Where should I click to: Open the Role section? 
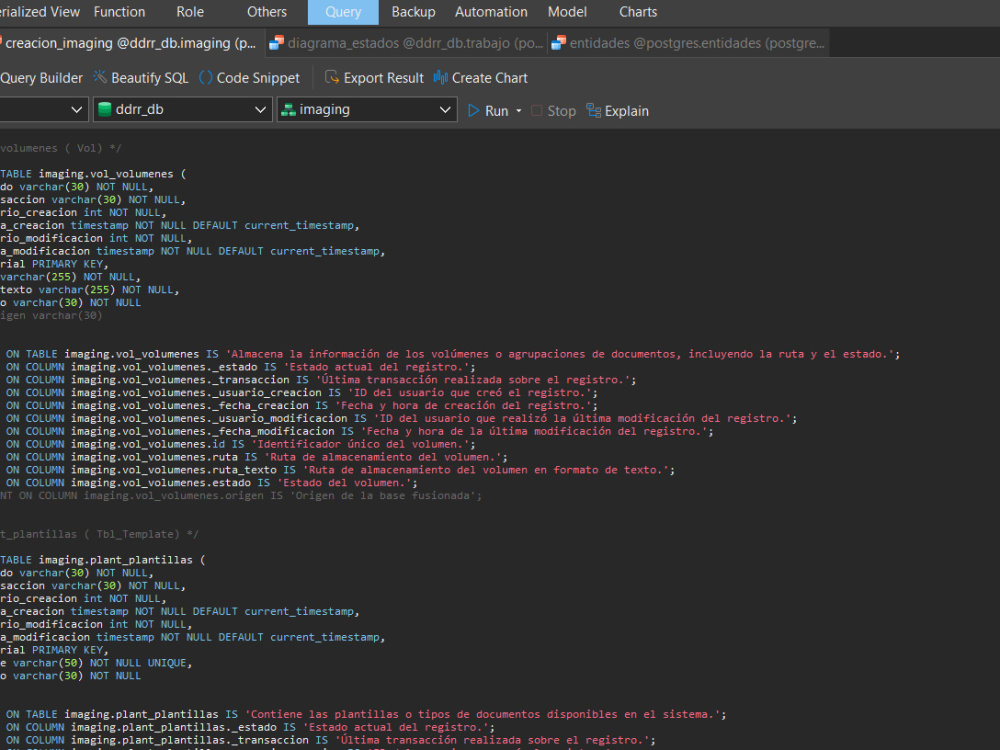pos(190,12)
